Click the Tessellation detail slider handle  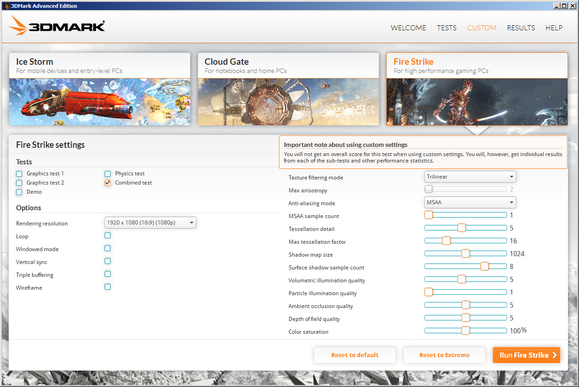[x=461, y=228]
